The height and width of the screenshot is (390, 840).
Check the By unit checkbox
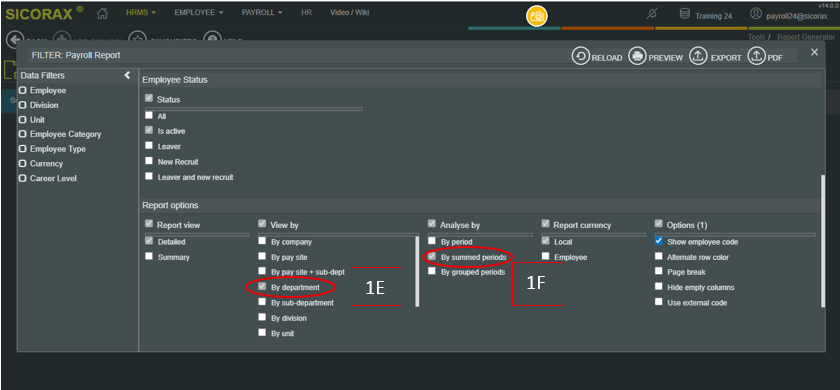click(262, 332)
